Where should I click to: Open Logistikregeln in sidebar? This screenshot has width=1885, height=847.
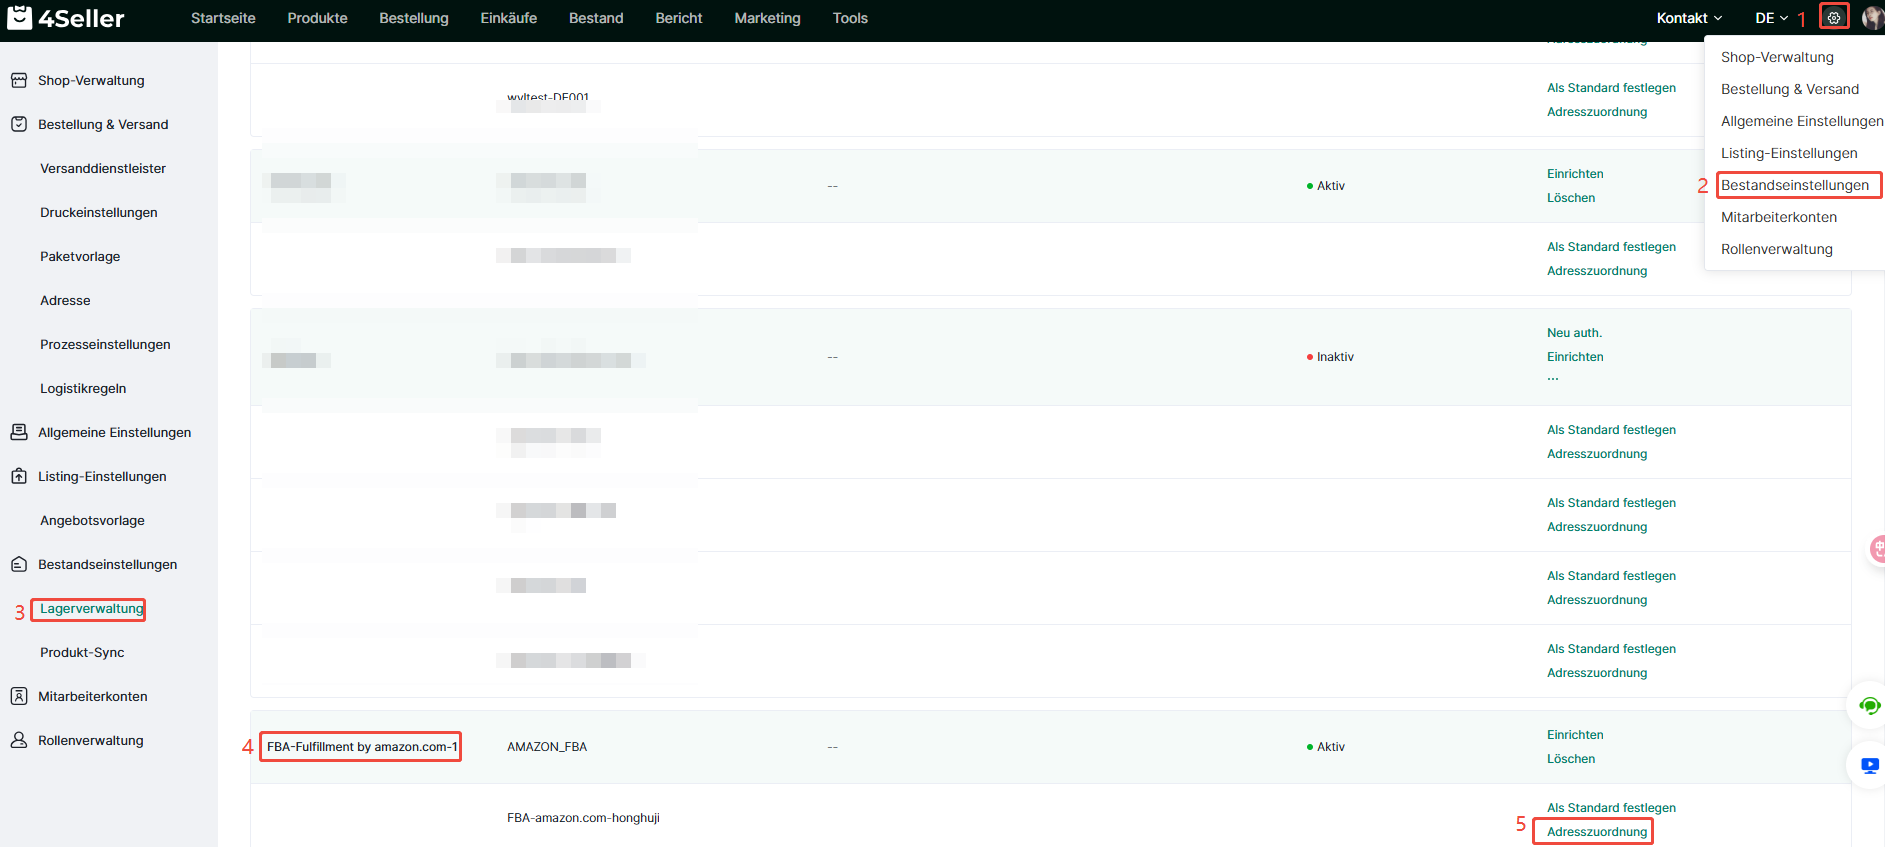83,388
